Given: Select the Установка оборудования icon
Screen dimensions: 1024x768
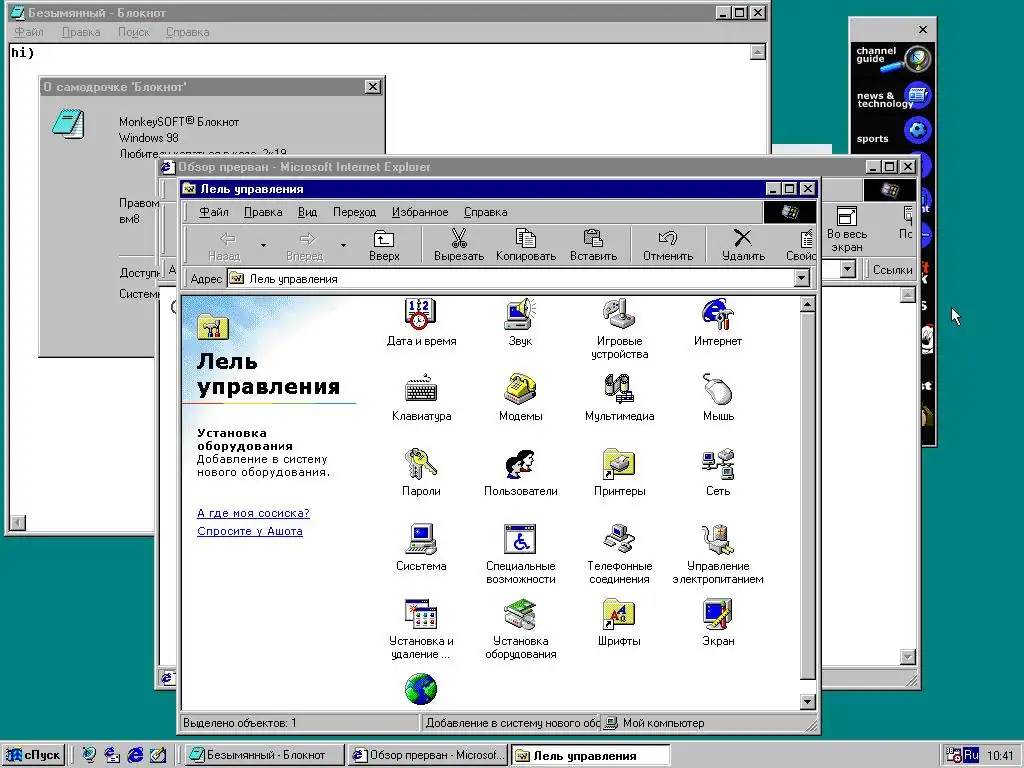Looking at the screenshot, I should (520, 630).
